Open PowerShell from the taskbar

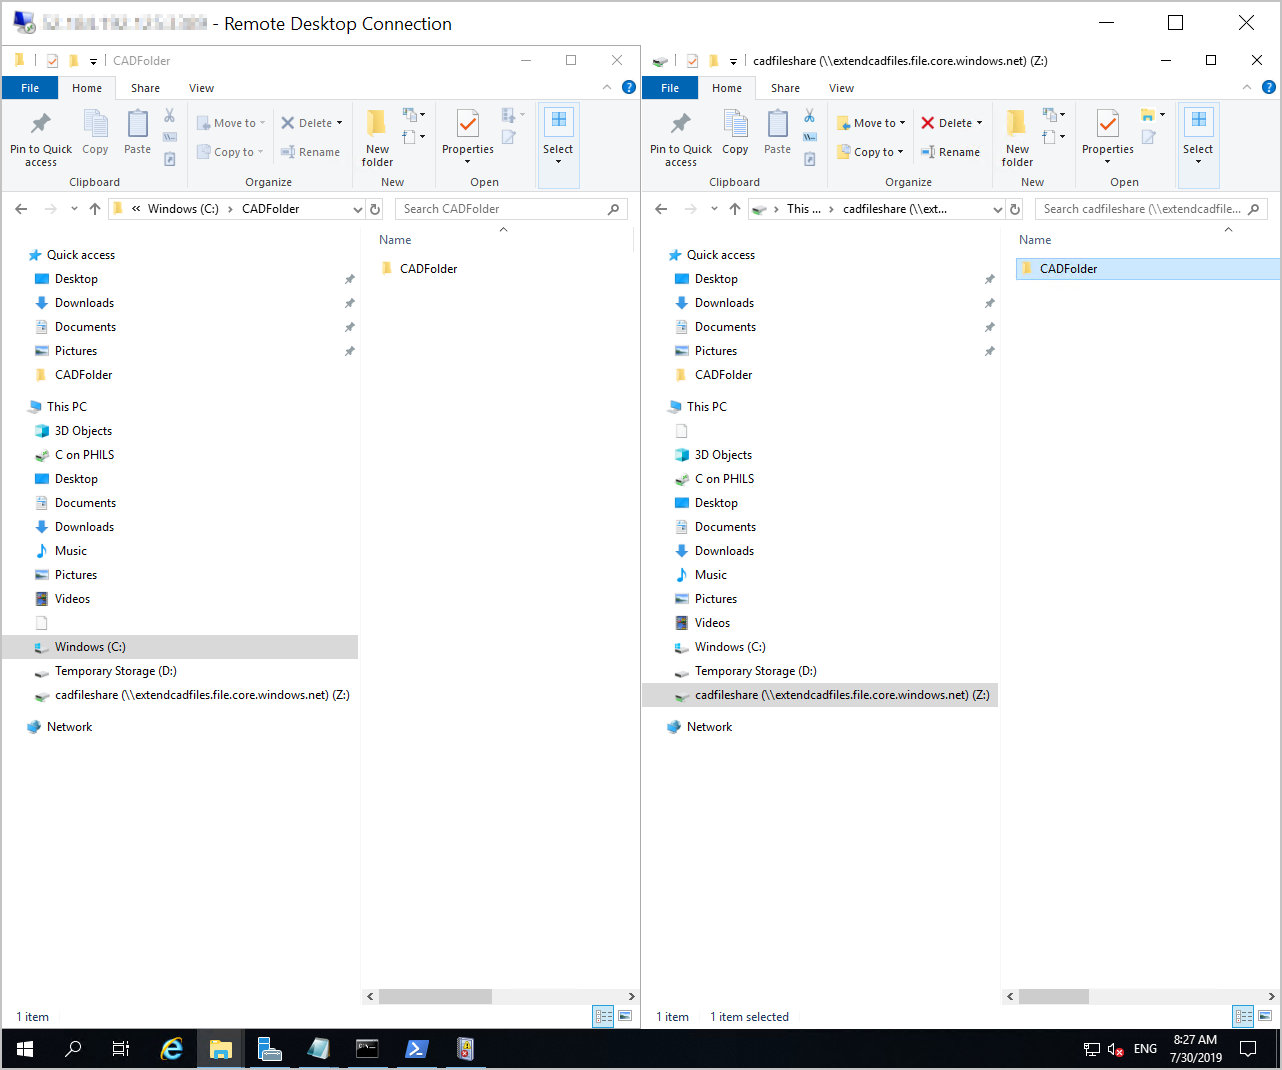pyautogui.click(x=416, y=1049)
